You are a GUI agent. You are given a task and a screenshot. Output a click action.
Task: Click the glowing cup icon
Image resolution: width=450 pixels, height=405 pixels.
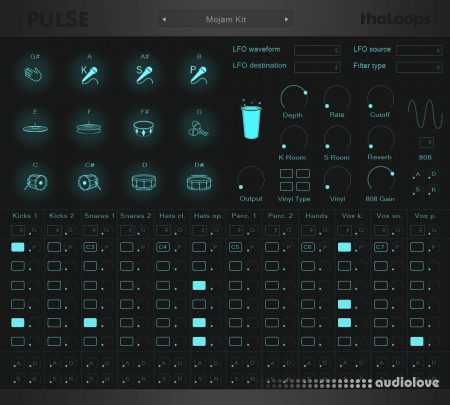[x=251, y=119]
